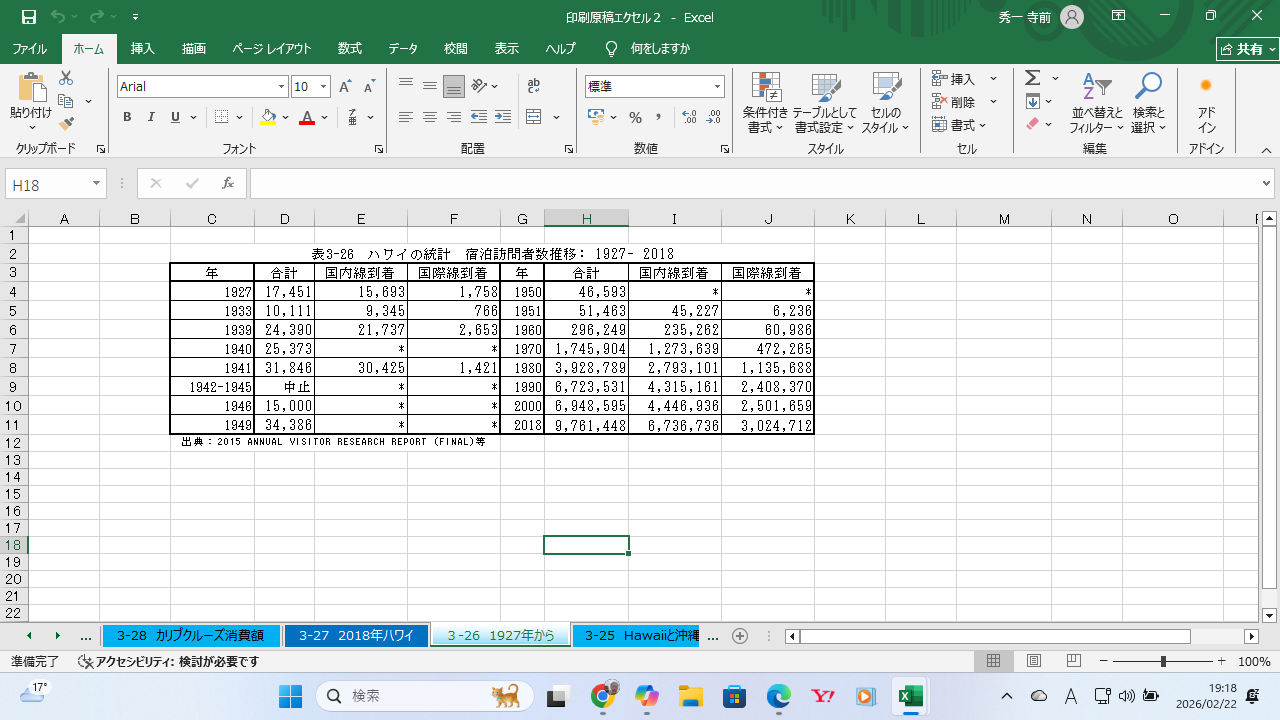Click the yellow fill color swatch
The image size is (1280, 720).
[267, 117]
